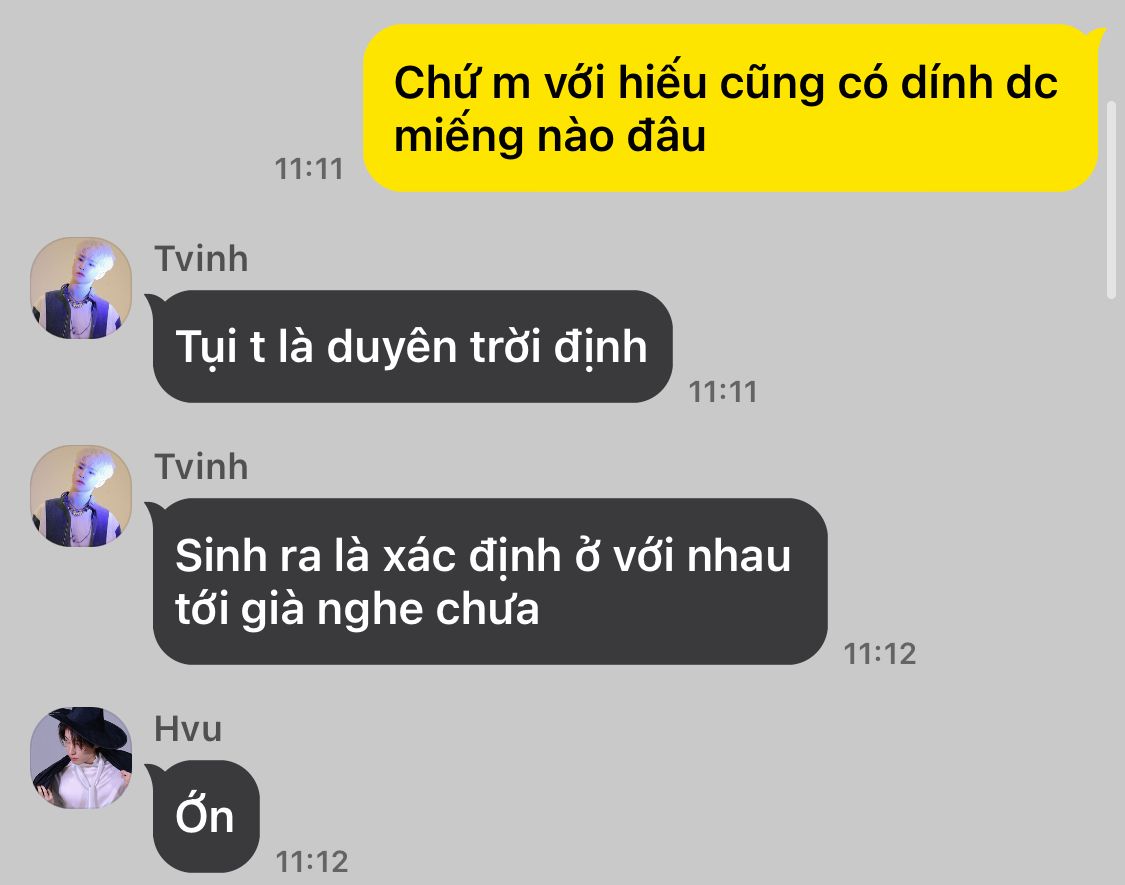Tap the "Ốn" message bubble from Hvu
This screenshot has width=1125, height=885.
[x=206, y=817]
